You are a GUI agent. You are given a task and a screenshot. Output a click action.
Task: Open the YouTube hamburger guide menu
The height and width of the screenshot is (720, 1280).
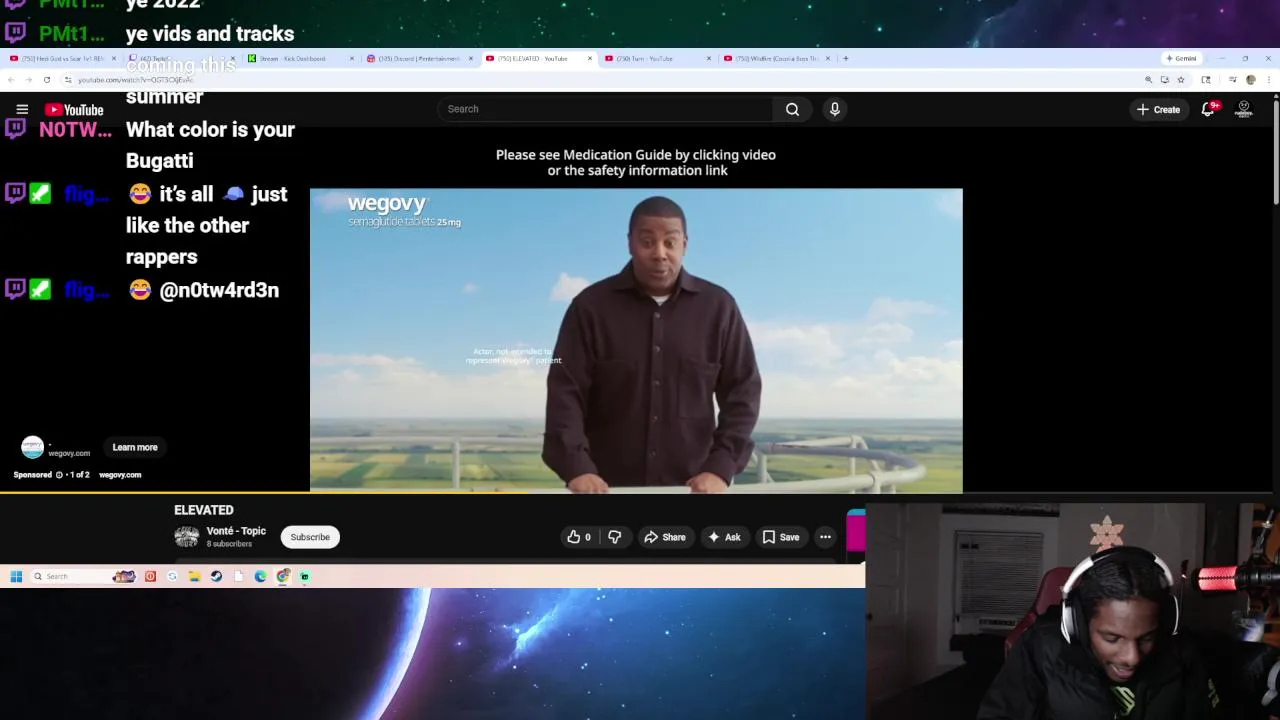click(22, 109)
